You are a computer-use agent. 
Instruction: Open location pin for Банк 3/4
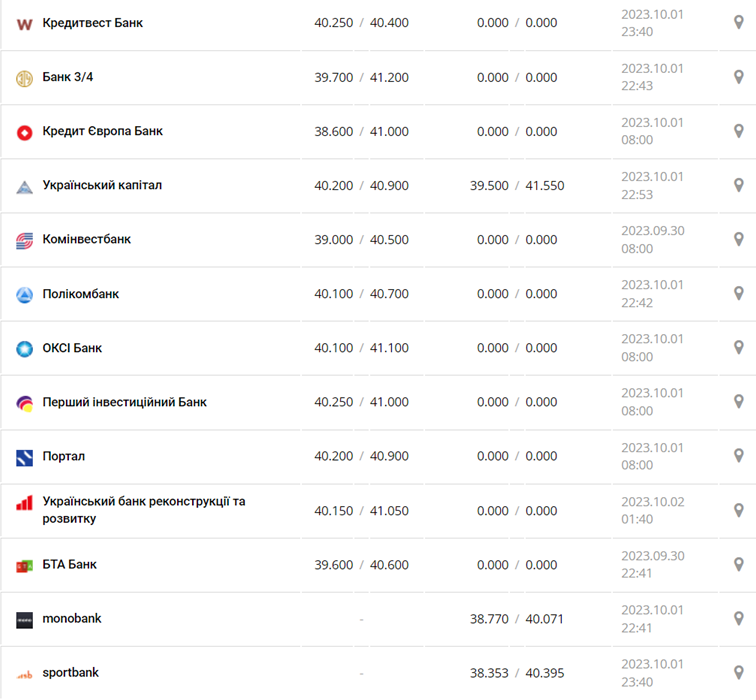click(x=739, y=77)
